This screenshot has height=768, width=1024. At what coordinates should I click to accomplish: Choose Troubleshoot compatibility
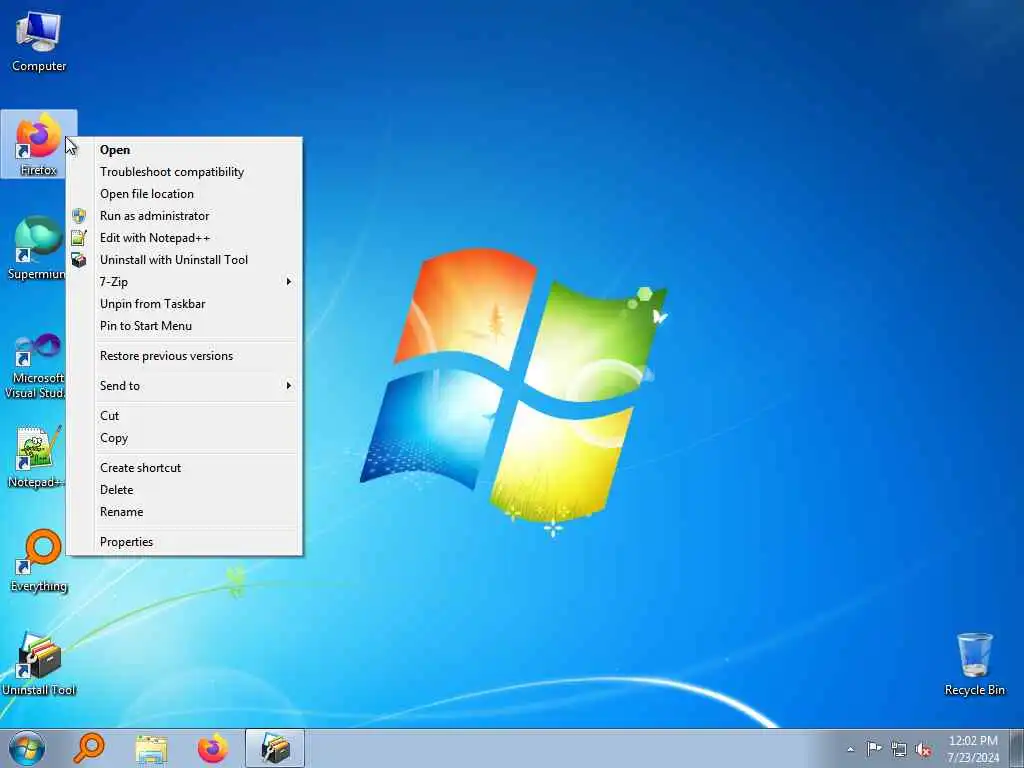coord(184,172)
